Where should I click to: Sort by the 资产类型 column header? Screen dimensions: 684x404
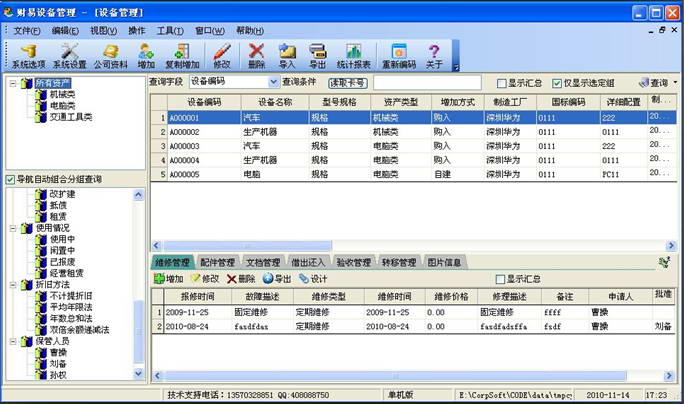[400, 102]
